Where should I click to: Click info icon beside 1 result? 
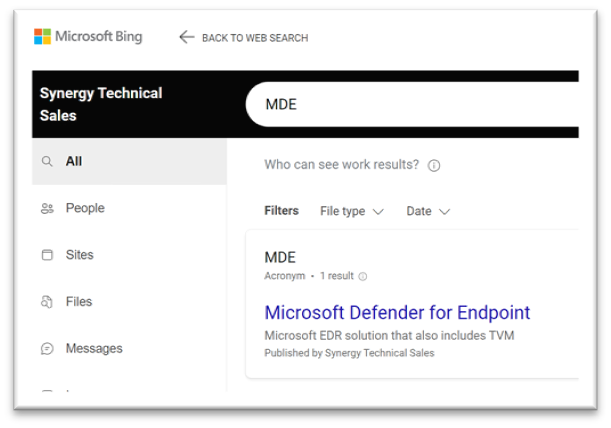pos(363,276)
